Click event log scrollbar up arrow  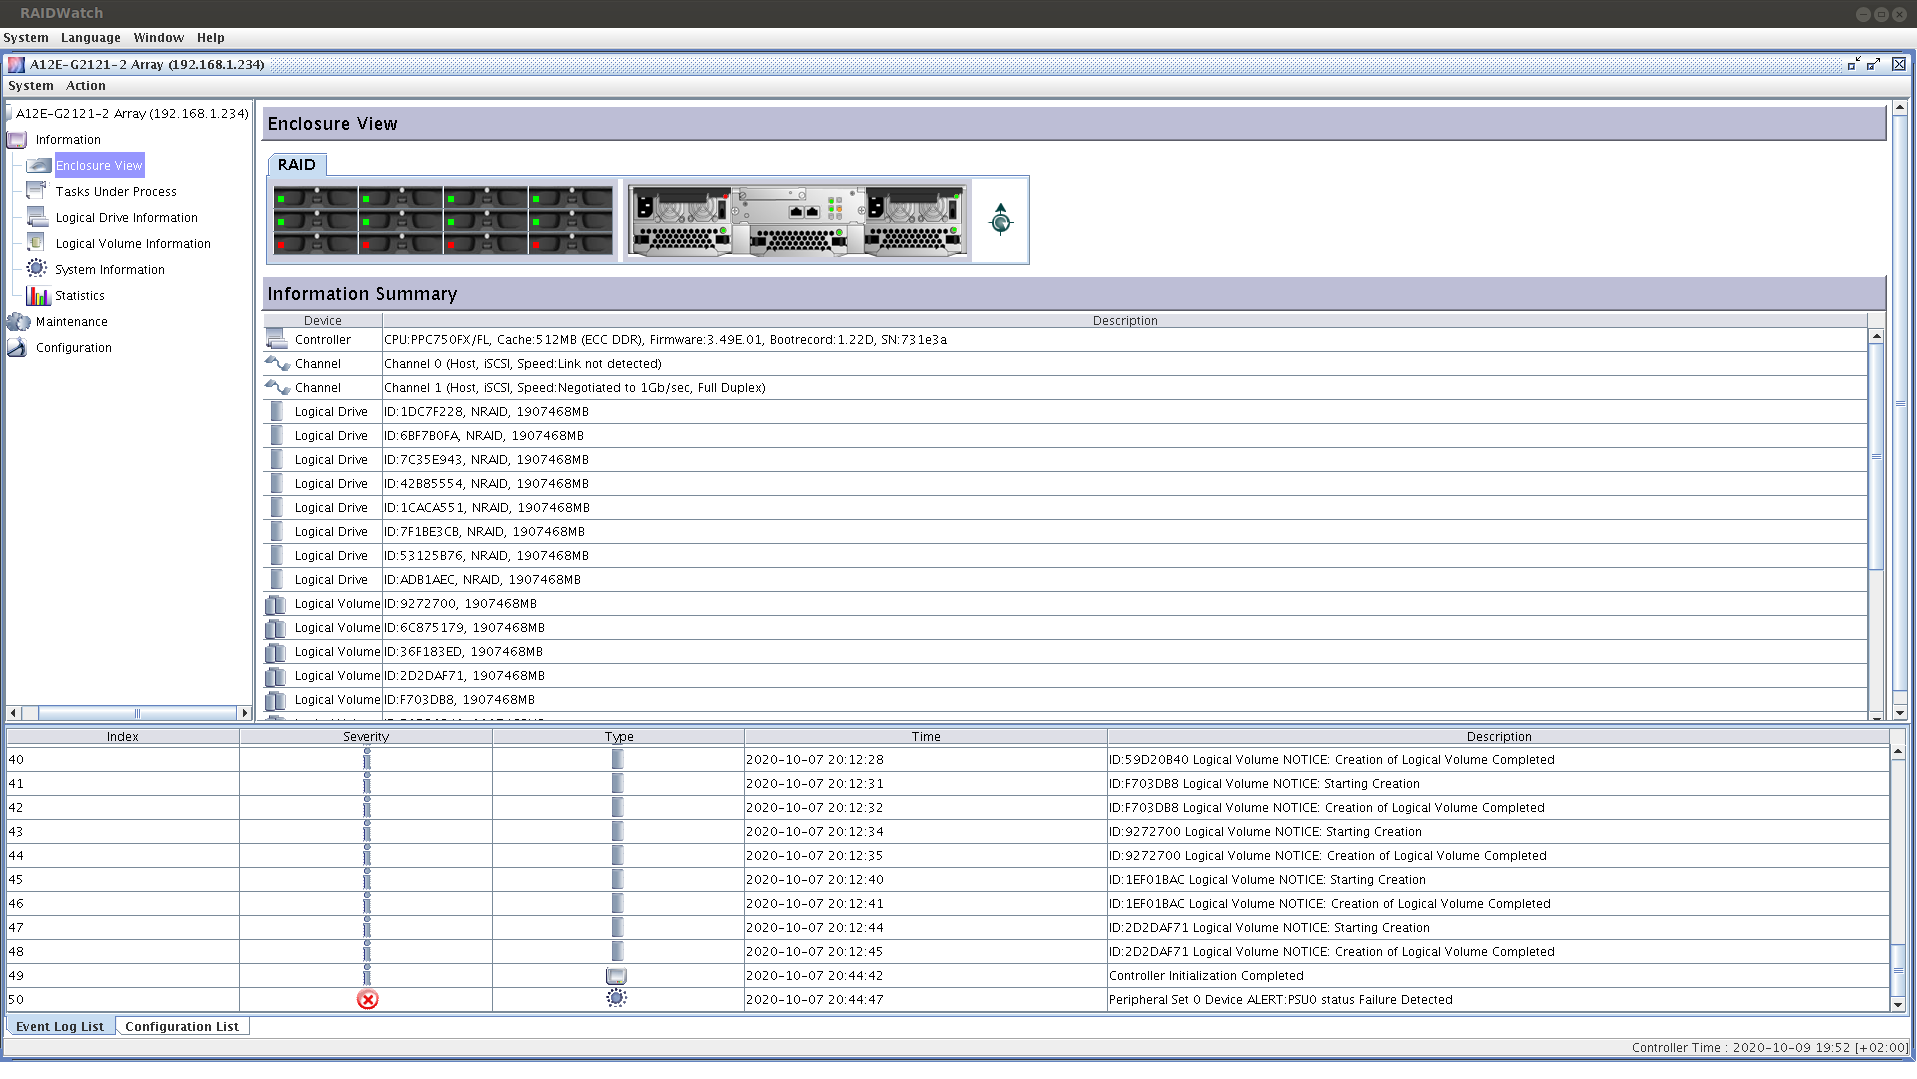(x=1897, y=751)
